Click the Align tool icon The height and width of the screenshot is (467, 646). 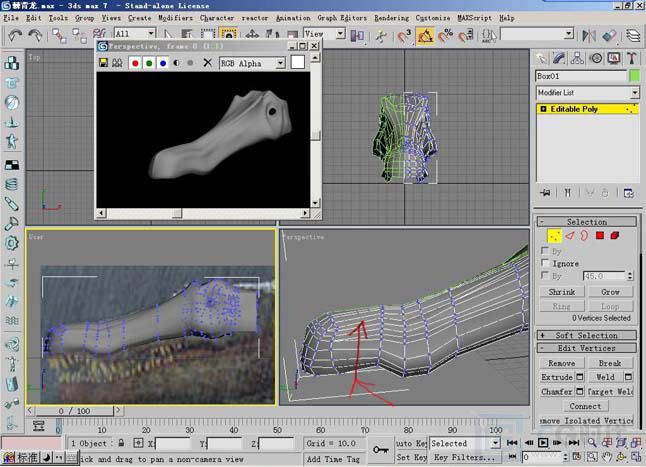[609, 36]
